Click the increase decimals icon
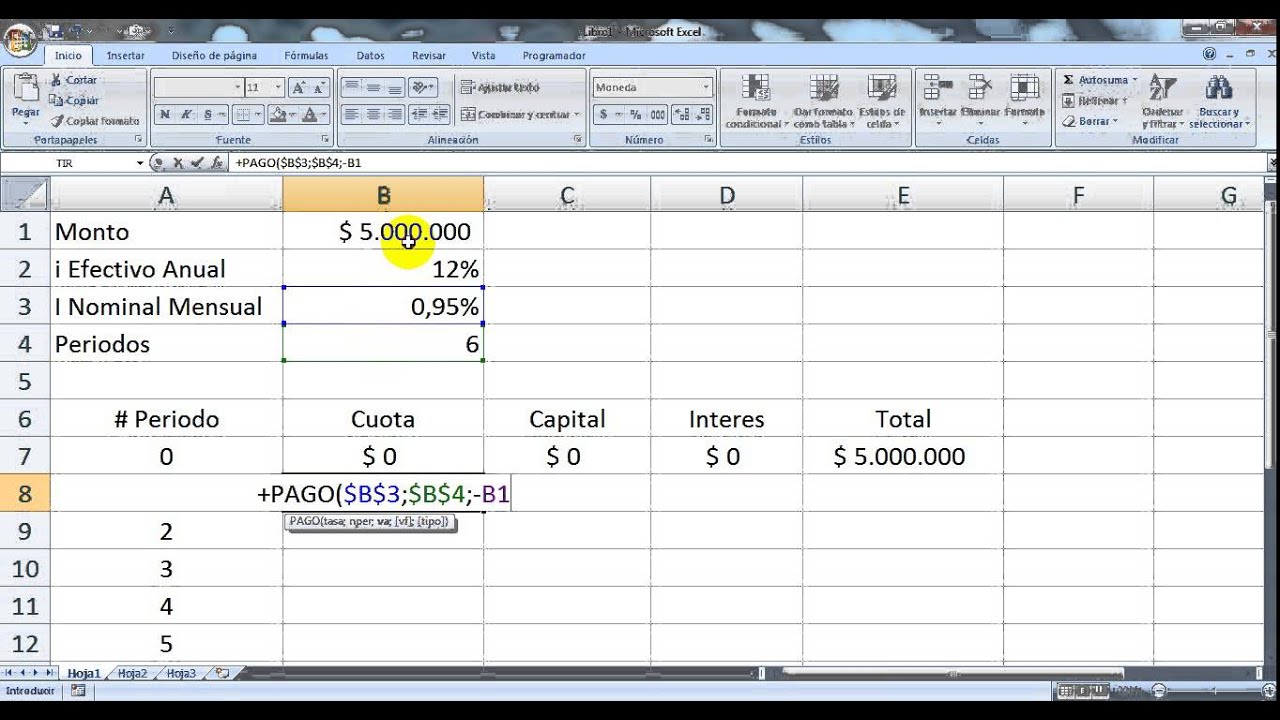Screen dimensions: 1280x720 (682, 114)
